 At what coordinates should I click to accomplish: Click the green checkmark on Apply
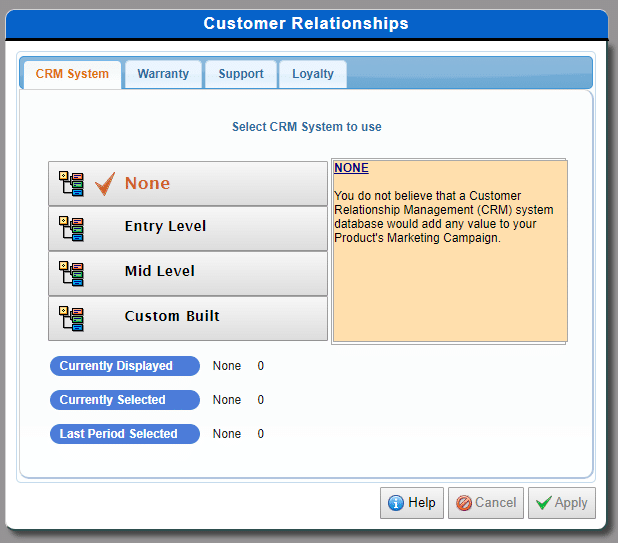tap(542, 503)
